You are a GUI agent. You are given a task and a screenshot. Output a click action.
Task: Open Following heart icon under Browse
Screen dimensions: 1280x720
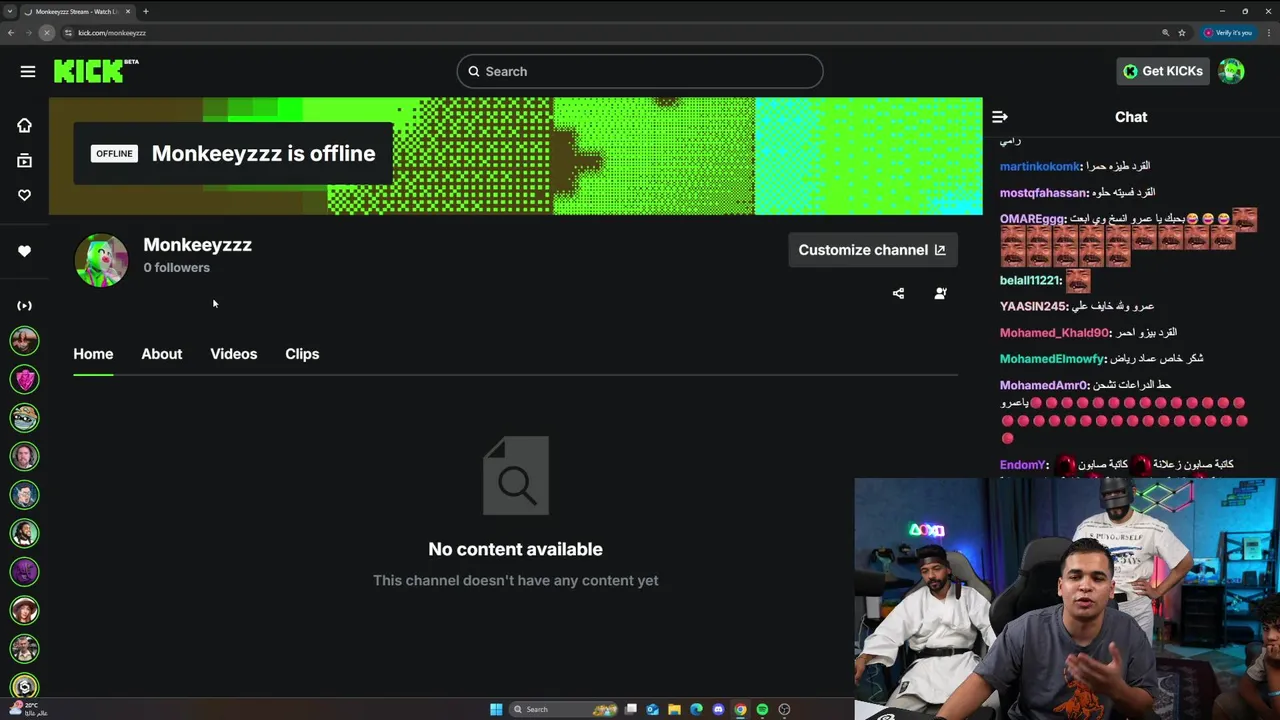click(x=24, y=195)
